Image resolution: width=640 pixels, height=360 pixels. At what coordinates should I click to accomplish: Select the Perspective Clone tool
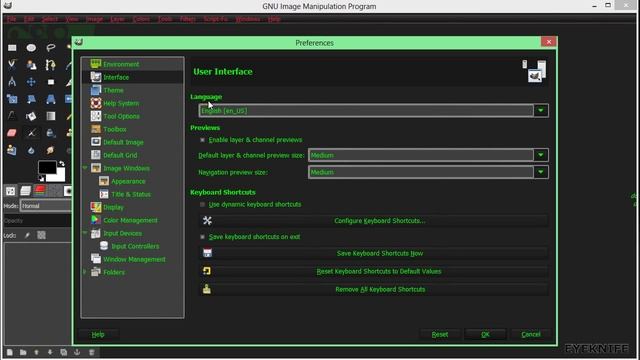coord(12,150)
